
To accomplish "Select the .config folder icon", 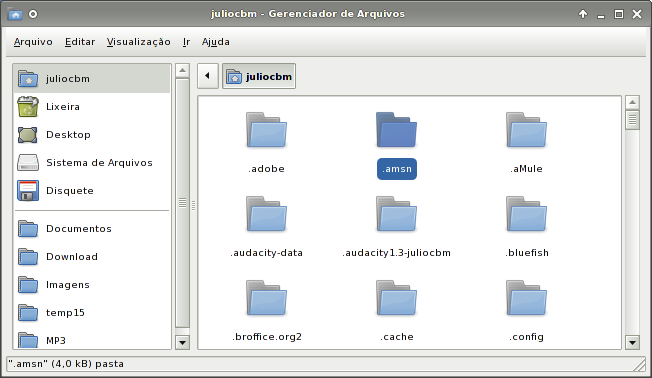I will (x=526, y=298).
